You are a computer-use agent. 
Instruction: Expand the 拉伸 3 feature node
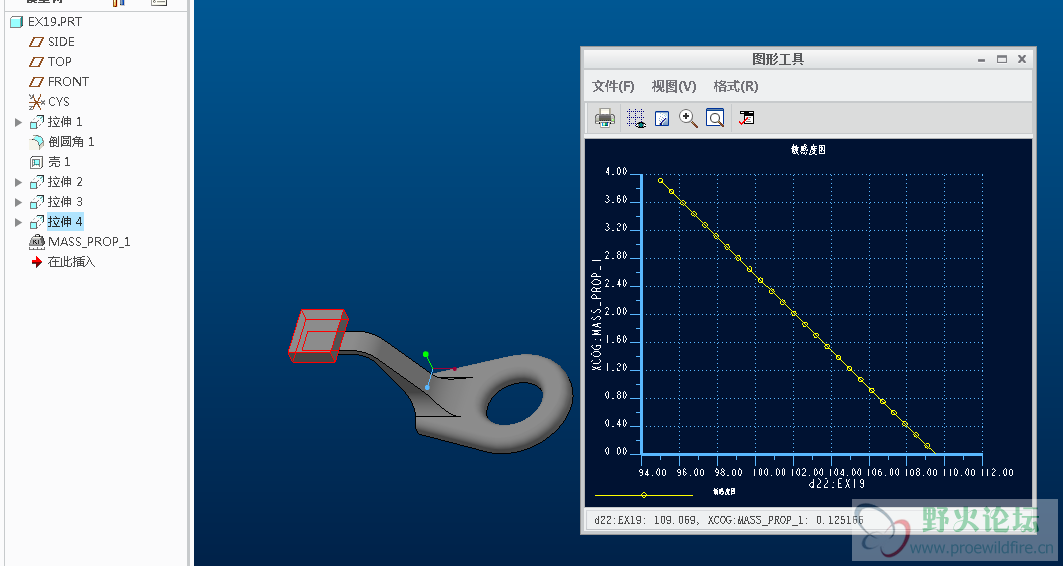pyautogui.click(x=18, y=202)
